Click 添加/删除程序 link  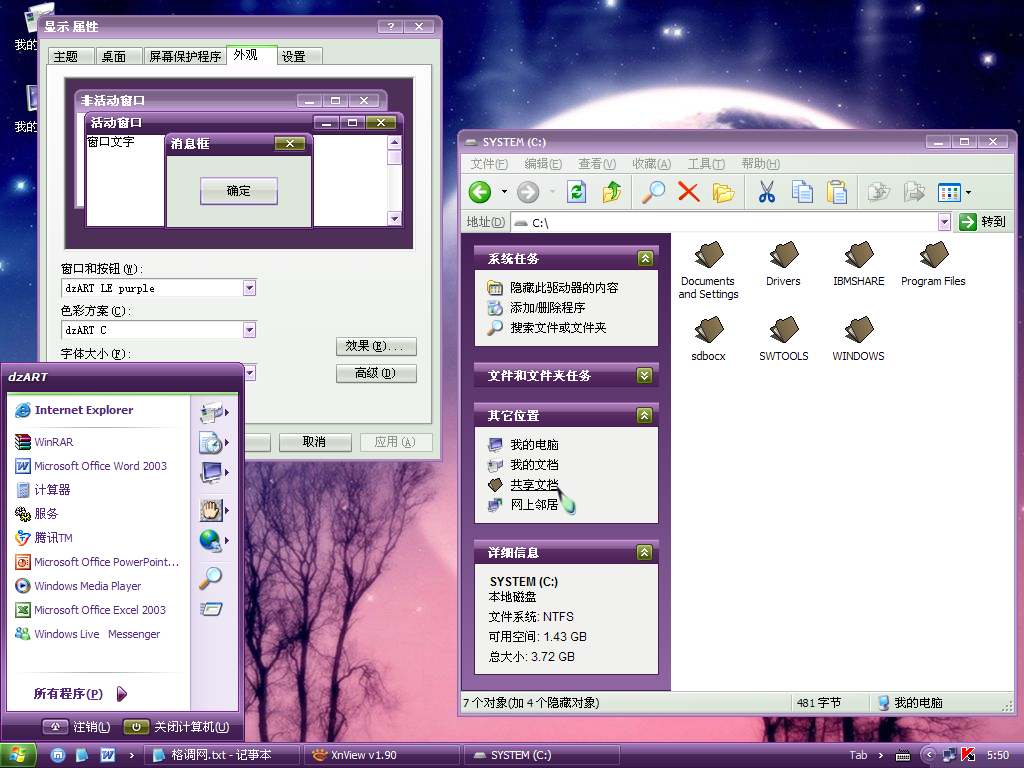pyautogui.click(x=547, y=308)
